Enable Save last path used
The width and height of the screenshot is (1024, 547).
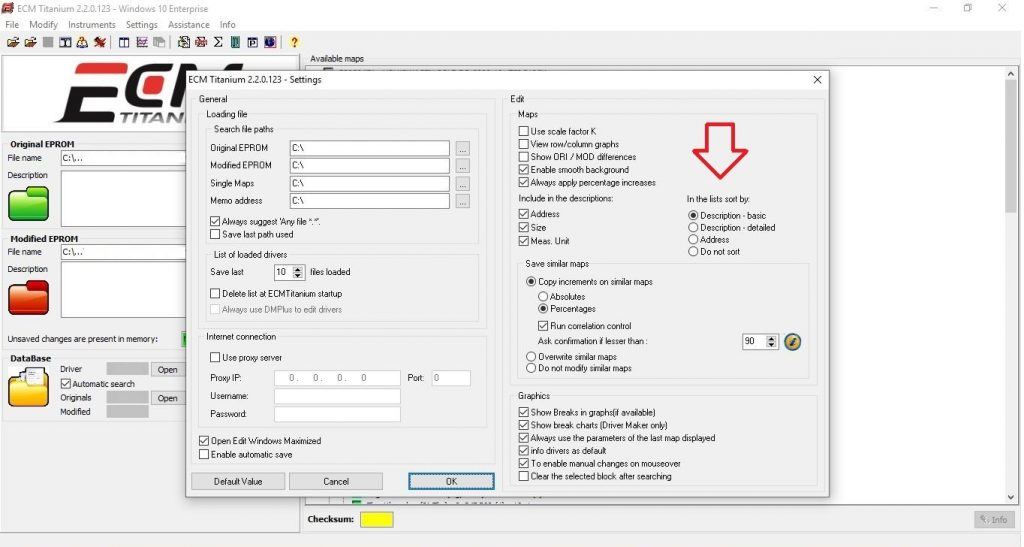pos(215,234)
